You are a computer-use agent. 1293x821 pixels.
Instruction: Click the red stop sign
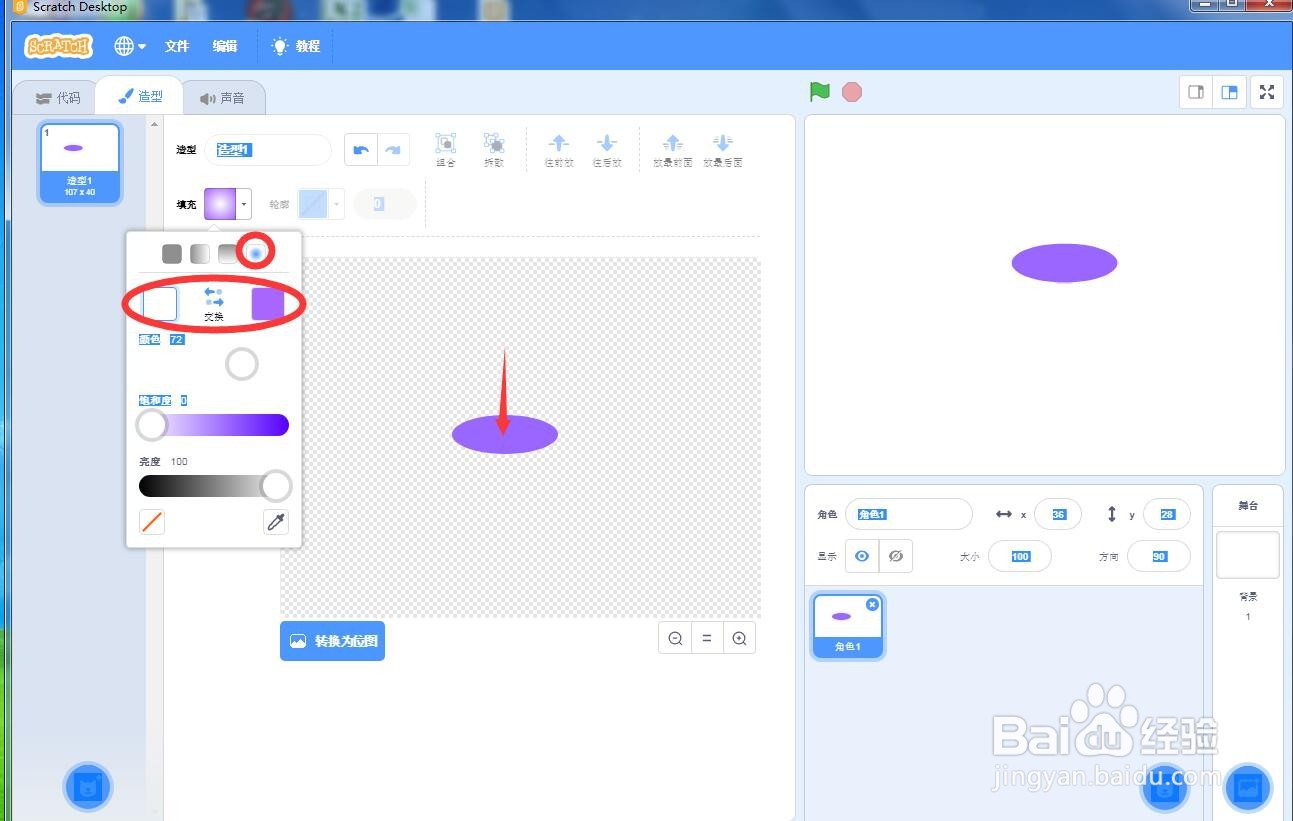pos(852,92)
